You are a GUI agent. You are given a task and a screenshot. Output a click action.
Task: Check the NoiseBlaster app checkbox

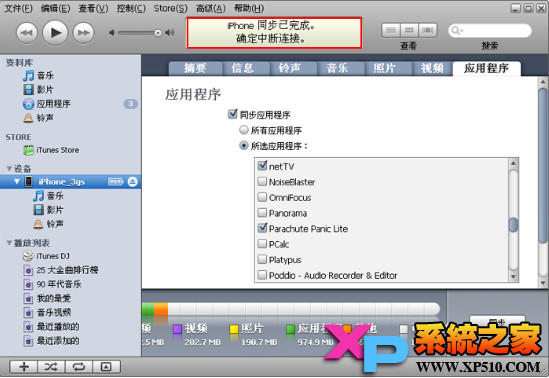coord(262,181)
